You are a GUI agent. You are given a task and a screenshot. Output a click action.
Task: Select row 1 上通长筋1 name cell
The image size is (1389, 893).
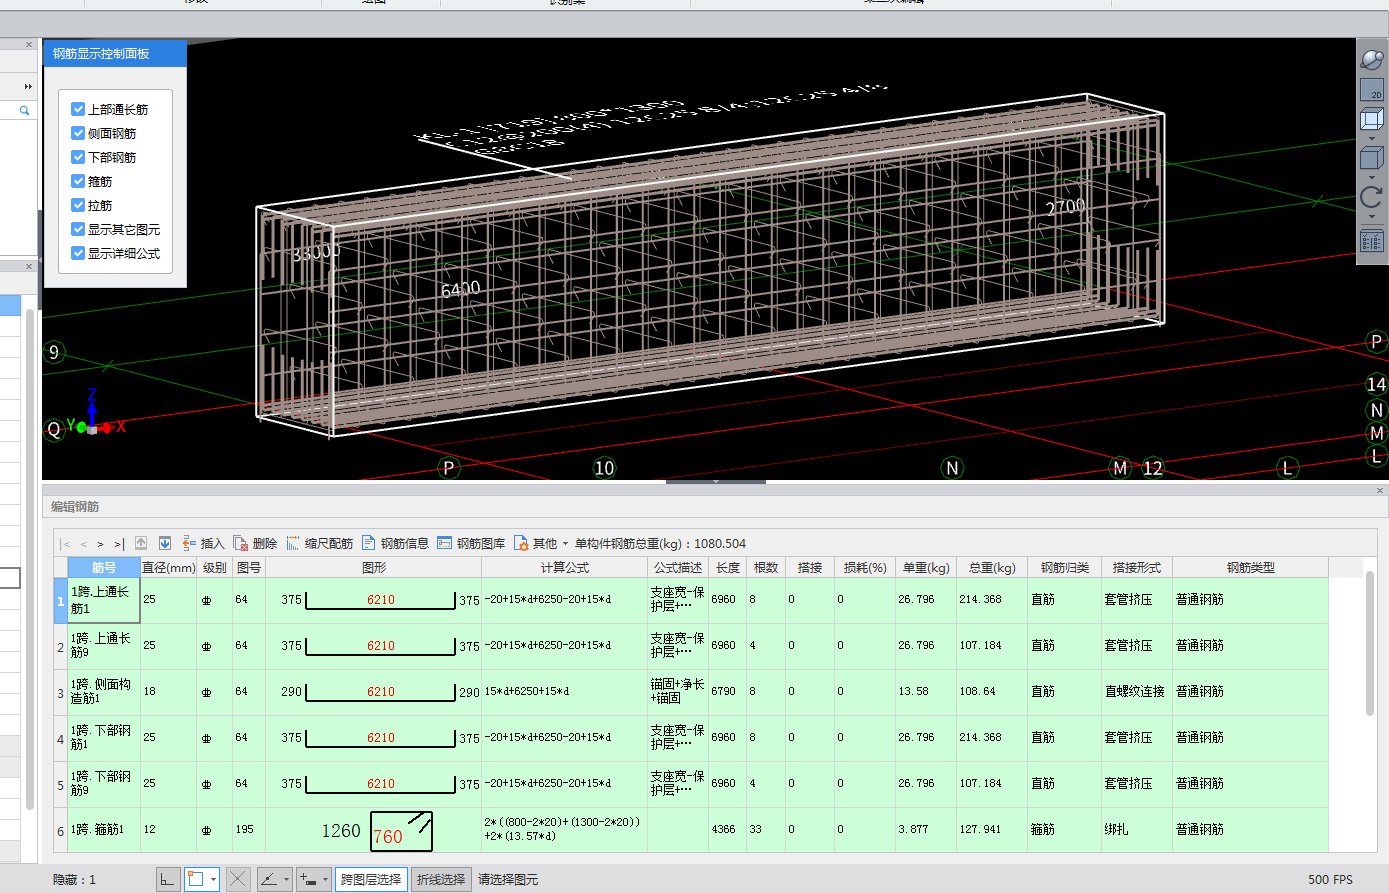coord(104,600)
